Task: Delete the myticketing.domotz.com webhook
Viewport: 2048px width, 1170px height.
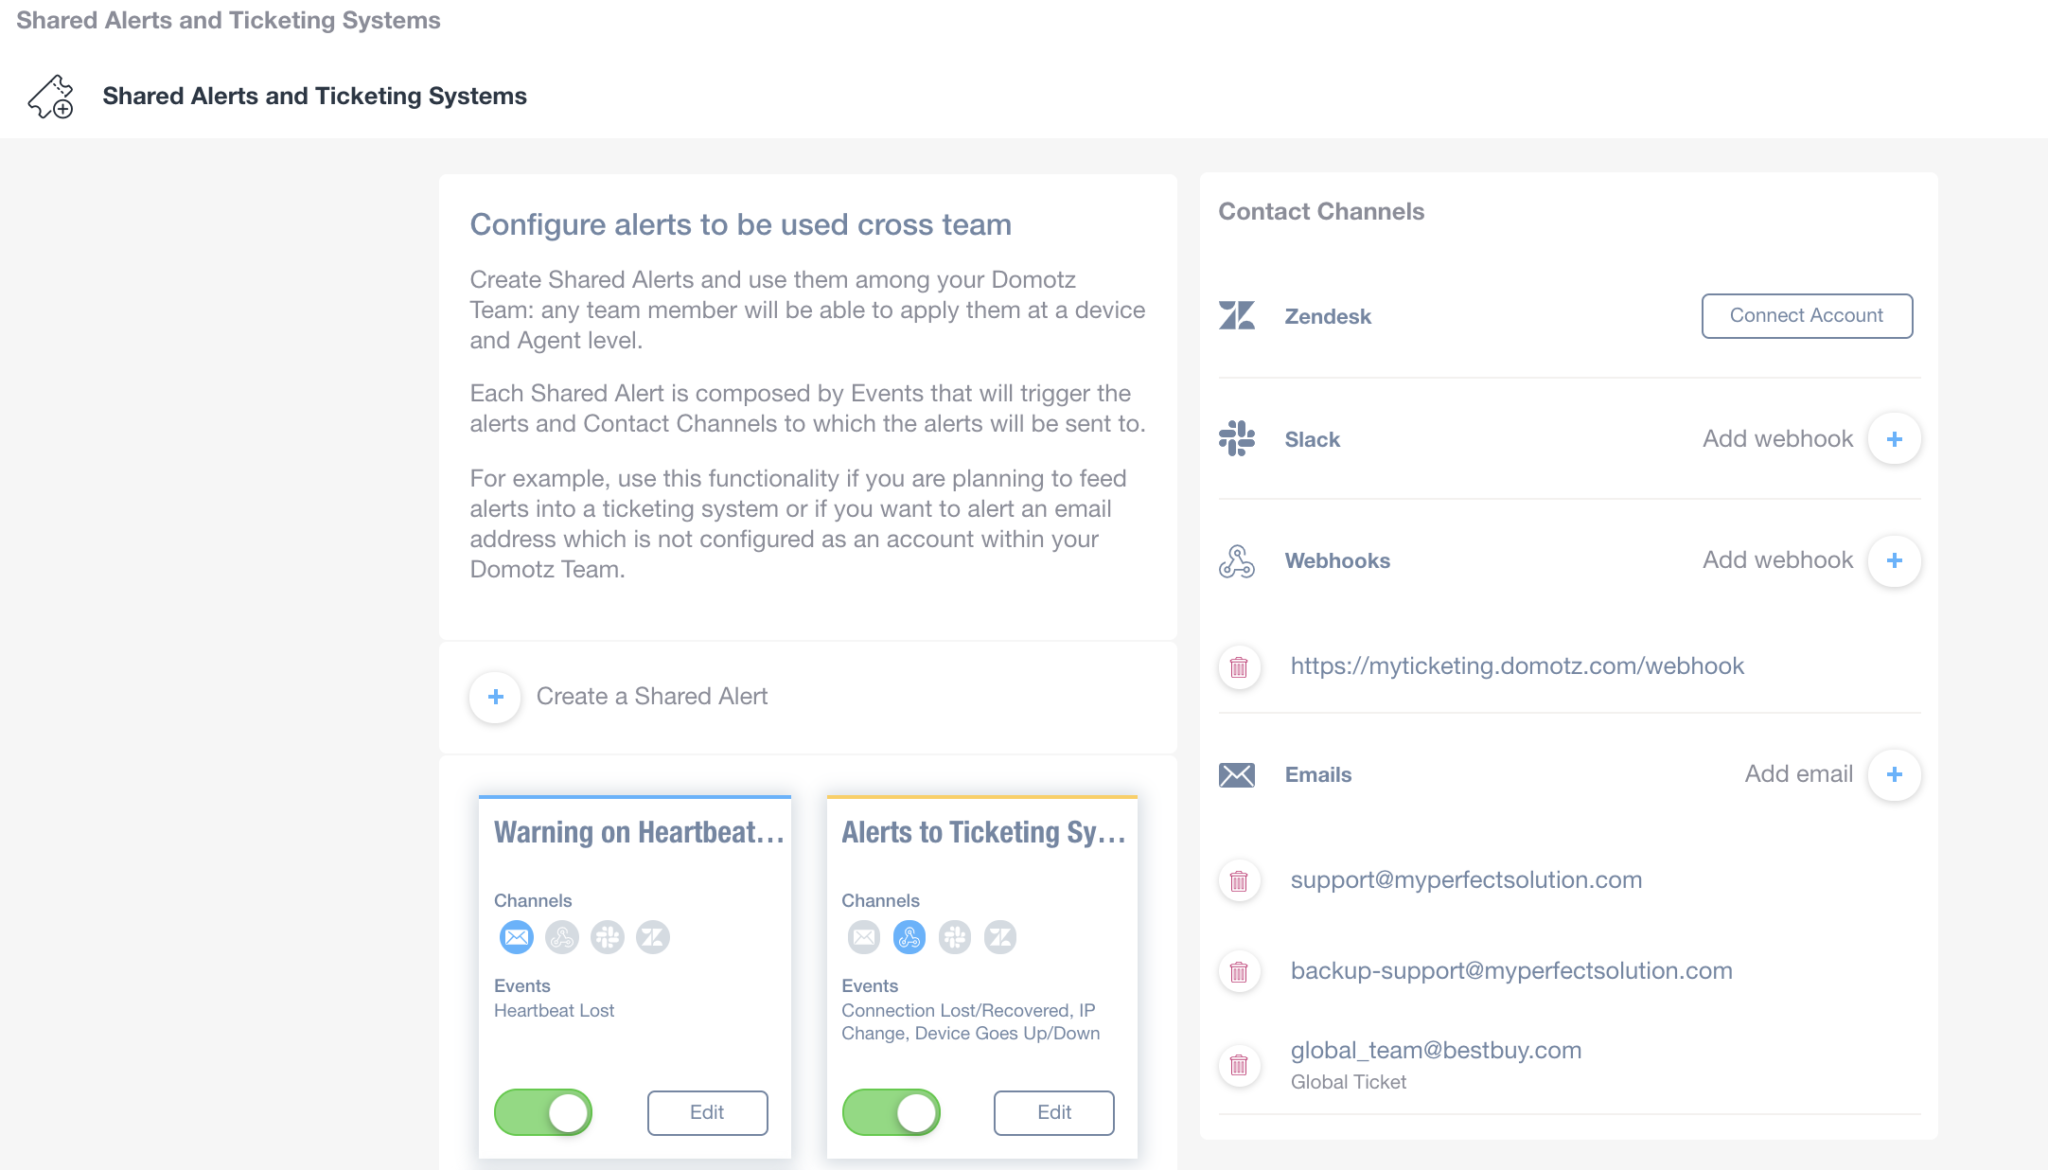Action: (1239, 667)
